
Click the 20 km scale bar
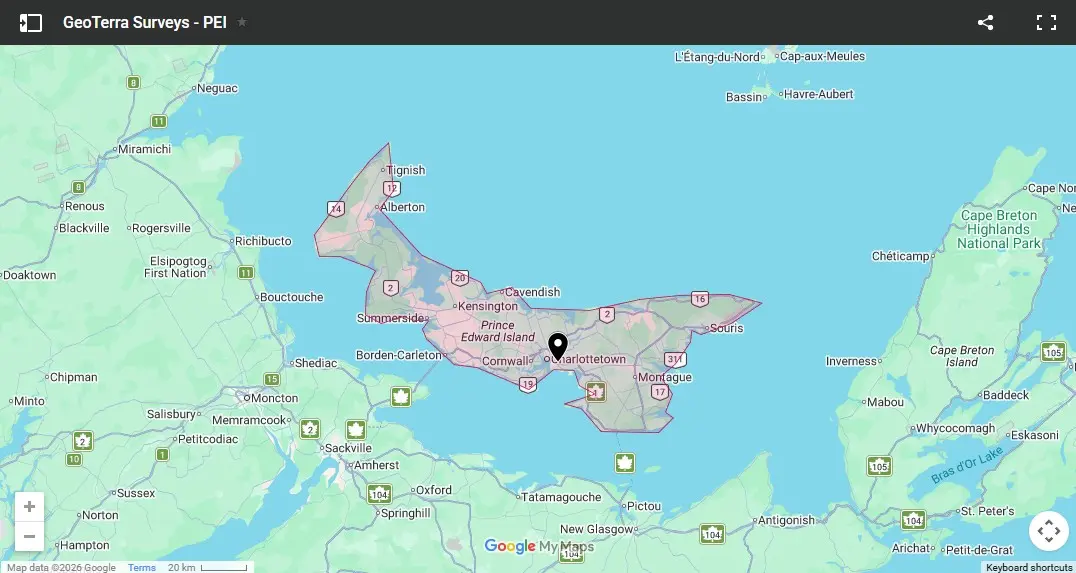pyautogui.click(x=208, y=568)
